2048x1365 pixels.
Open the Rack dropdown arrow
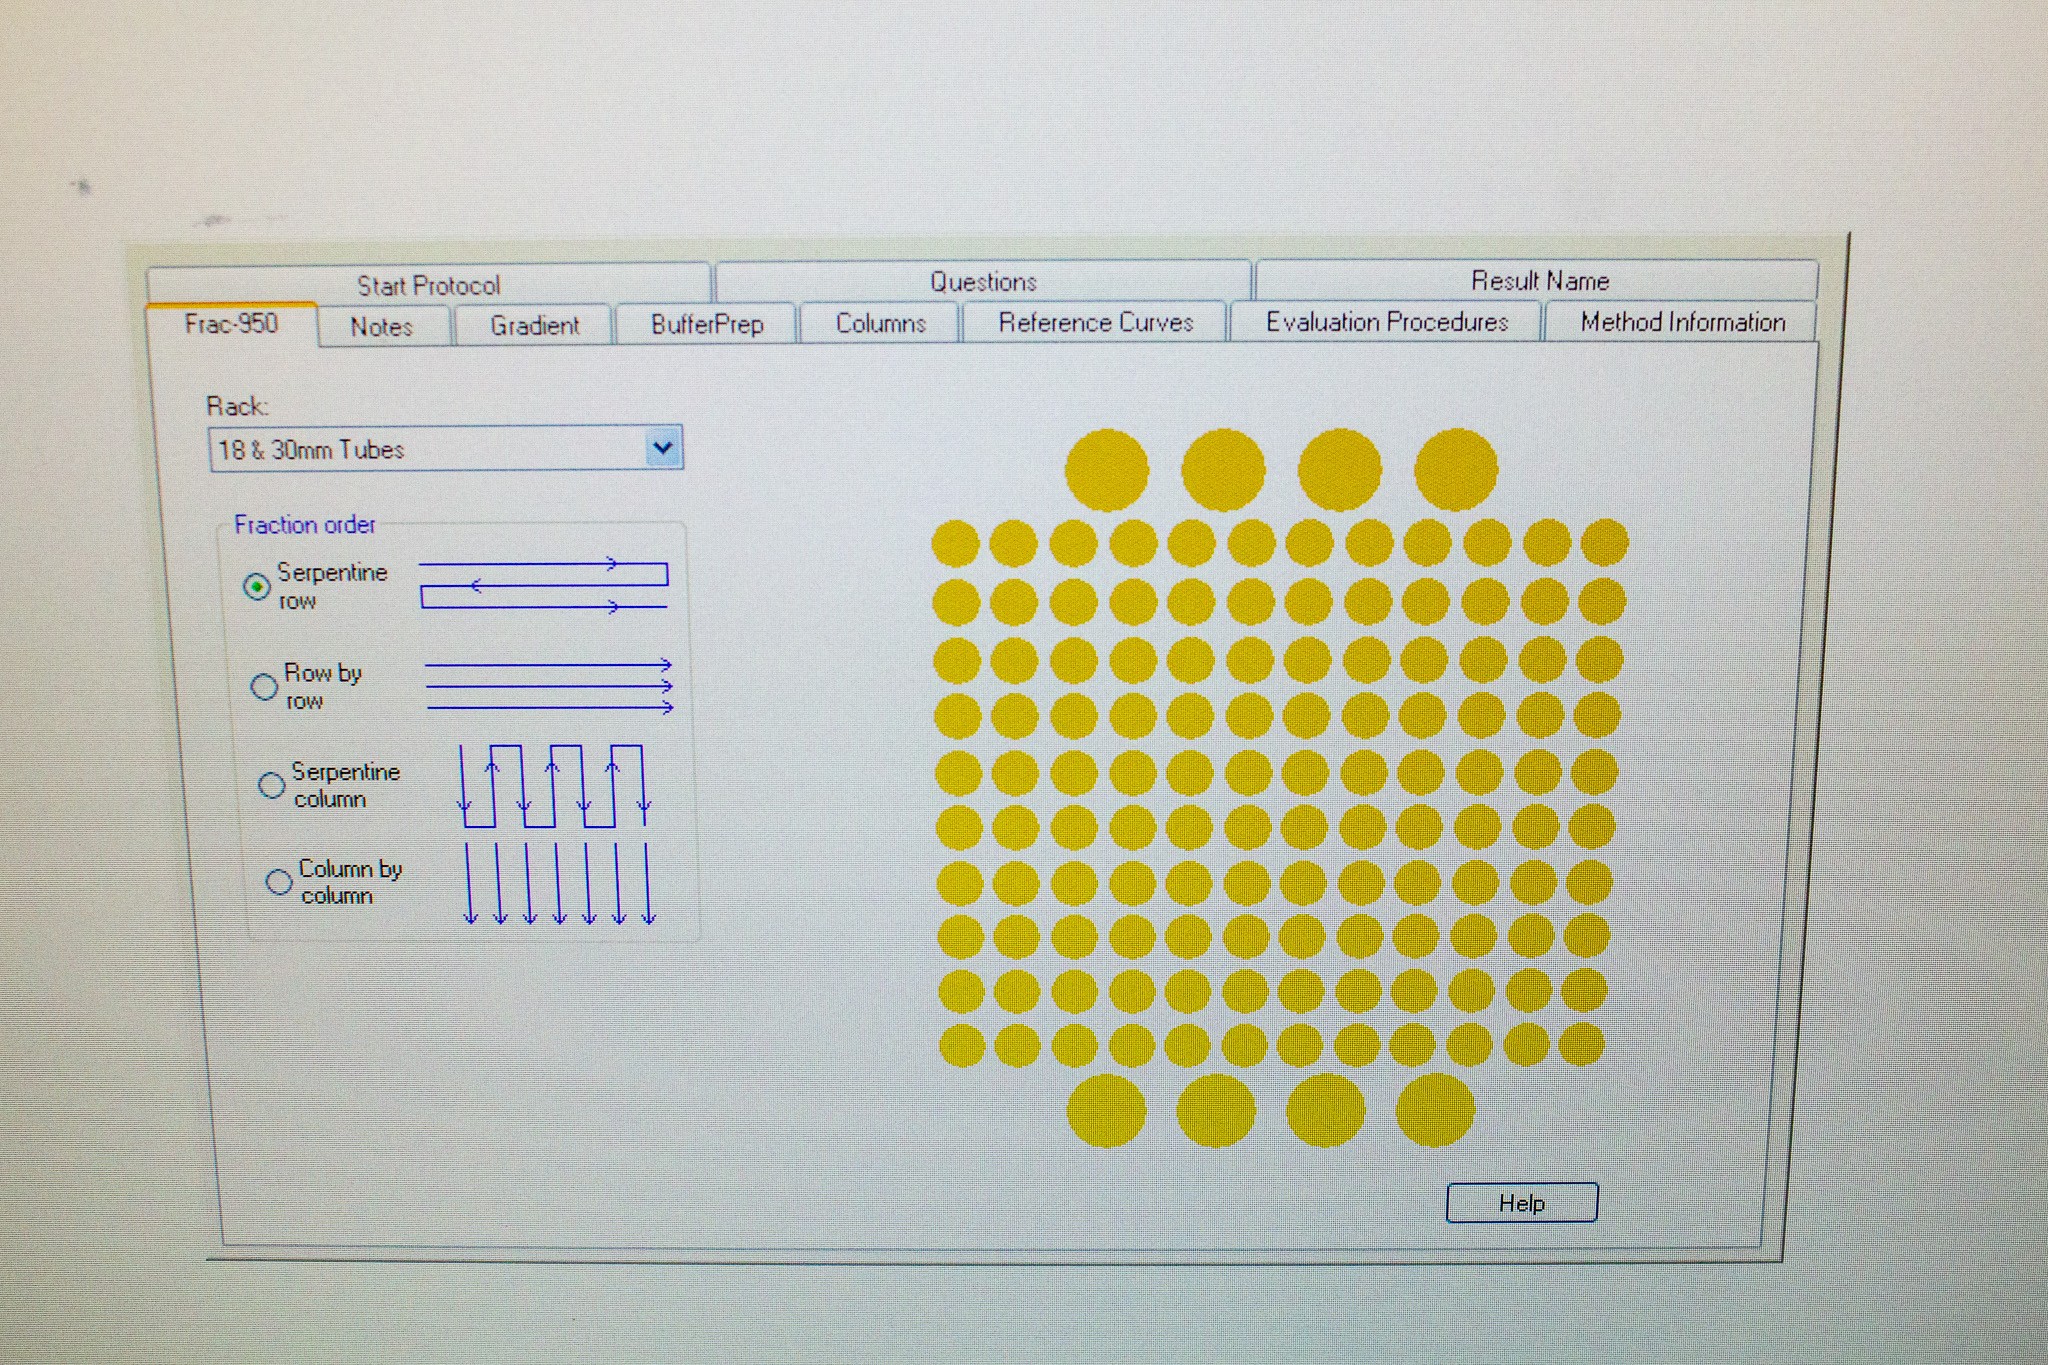[662, 448]
